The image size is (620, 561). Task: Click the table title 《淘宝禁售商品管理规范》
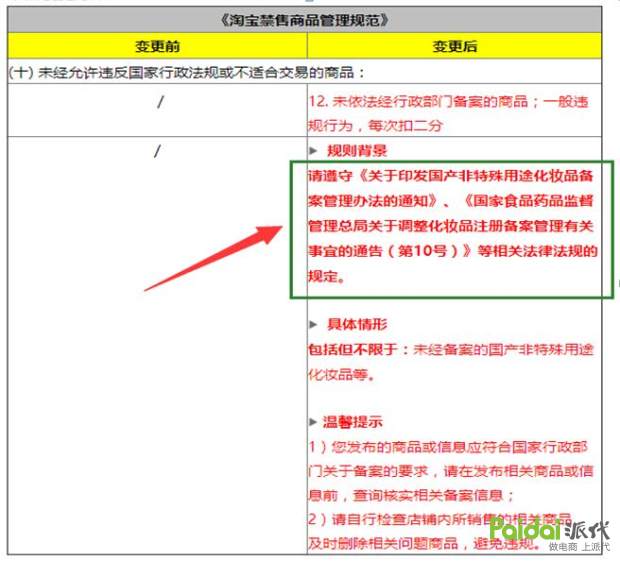[304, 20]
